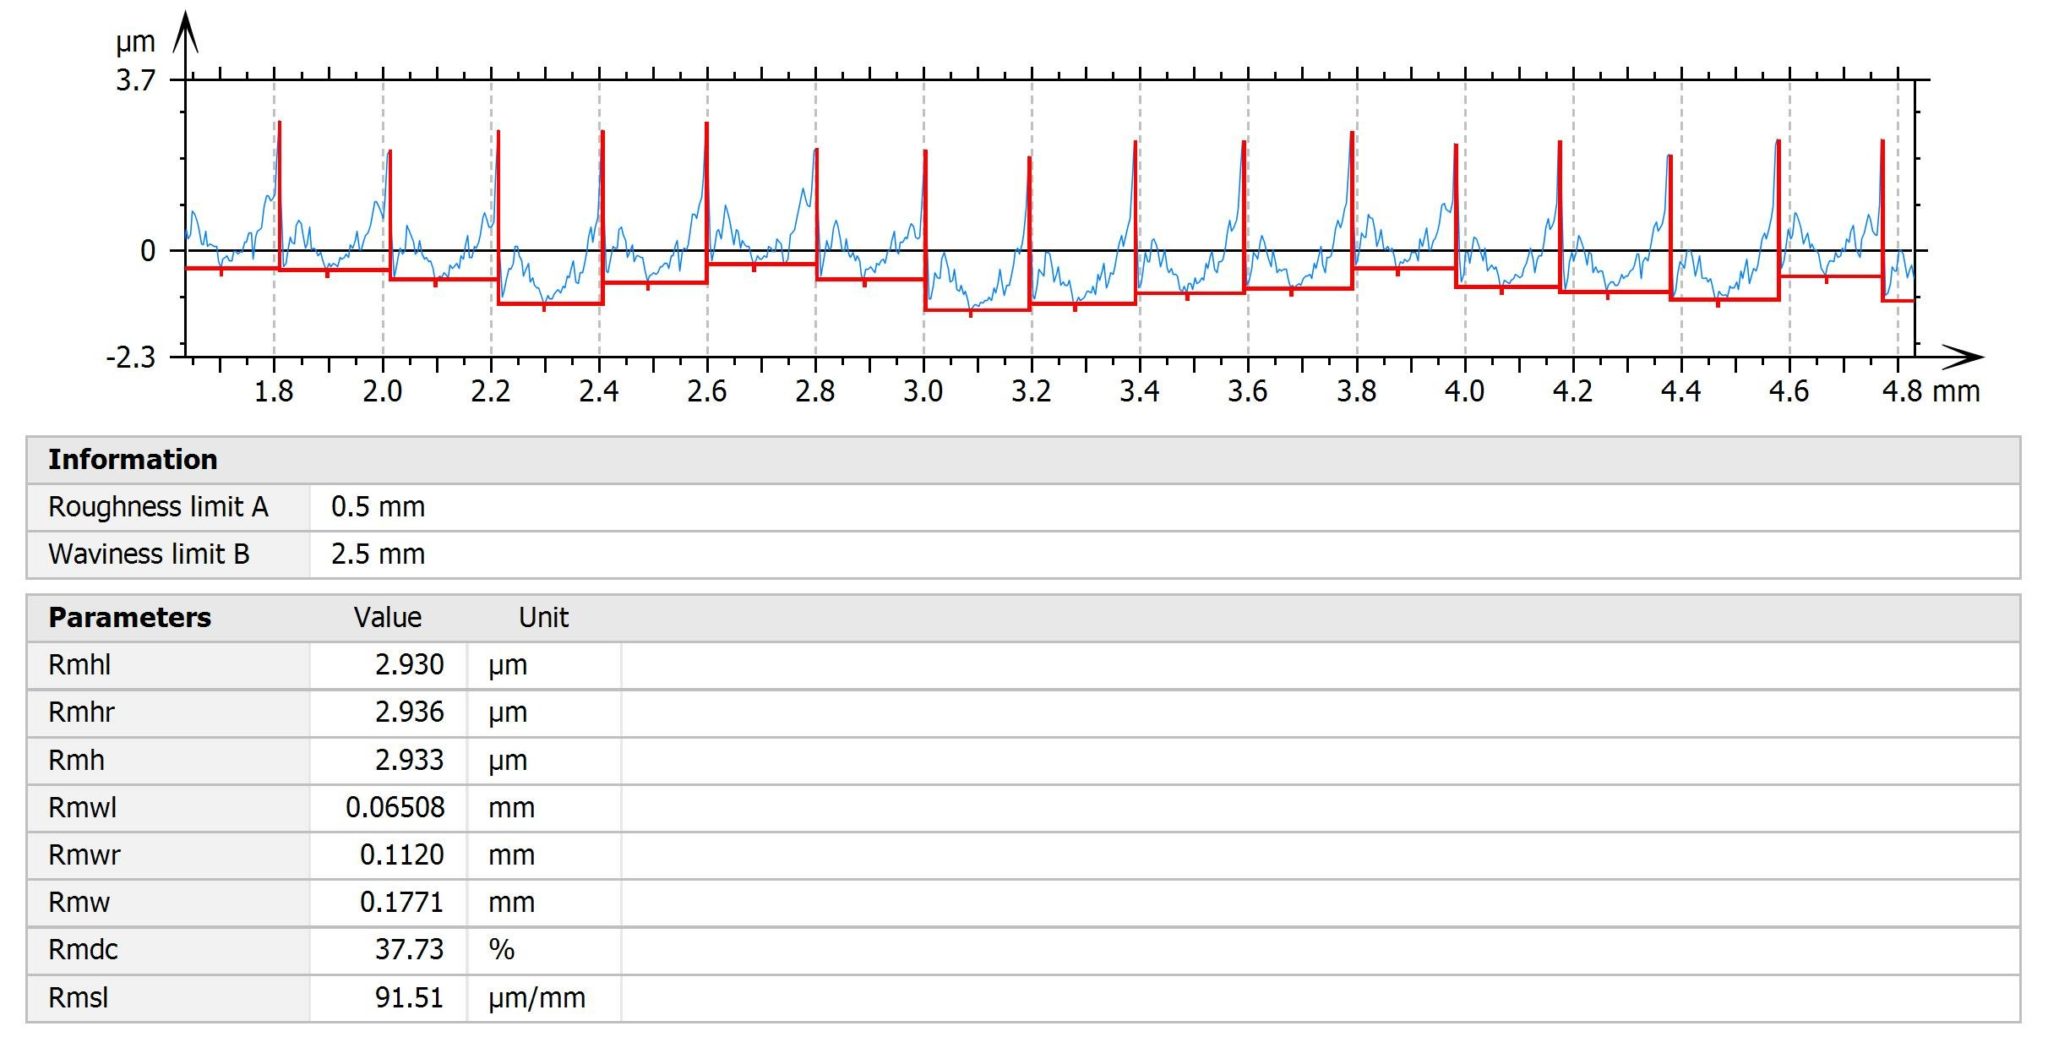Click the 3.7 label on the y-axis
Viewport: 2048px width, 1048px height.
tap(135, 81)
